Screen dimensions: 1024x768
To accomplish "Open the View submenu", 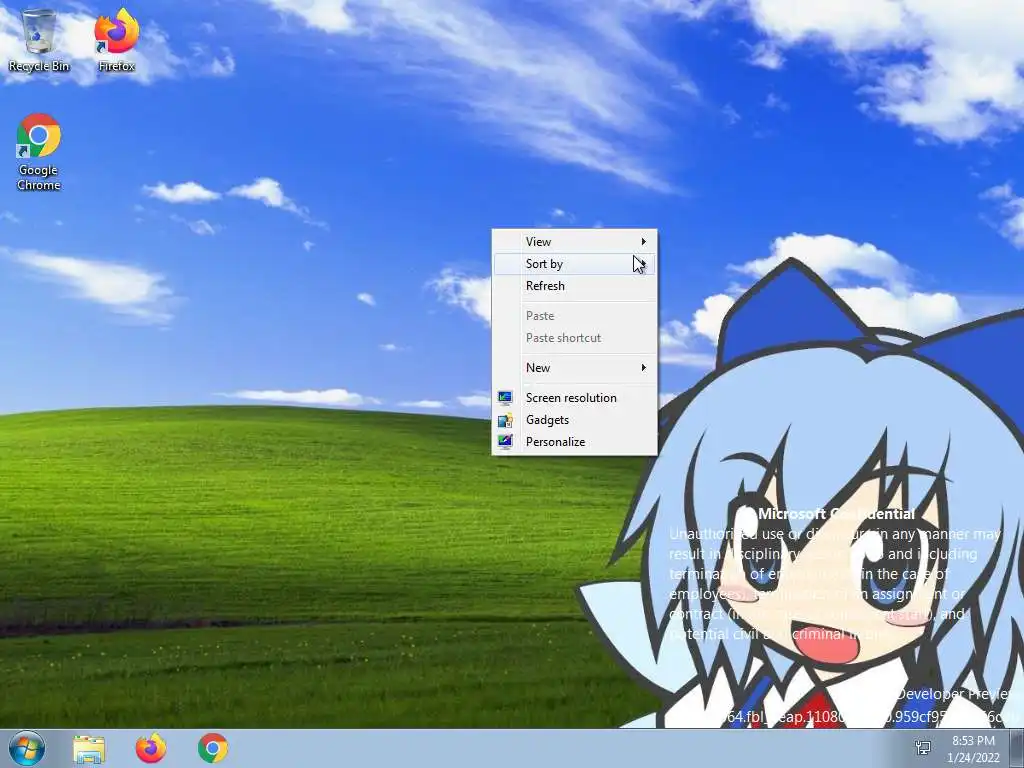I will click(574, 242).
